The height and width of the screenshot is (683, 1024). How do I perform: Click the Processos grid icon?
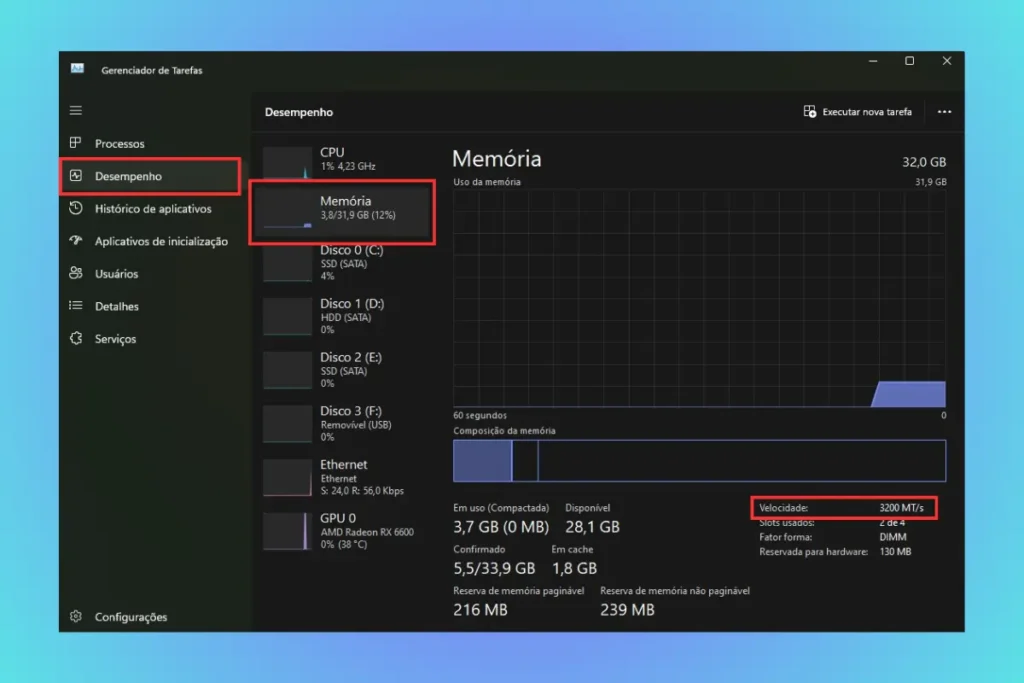tap(76, 142)
